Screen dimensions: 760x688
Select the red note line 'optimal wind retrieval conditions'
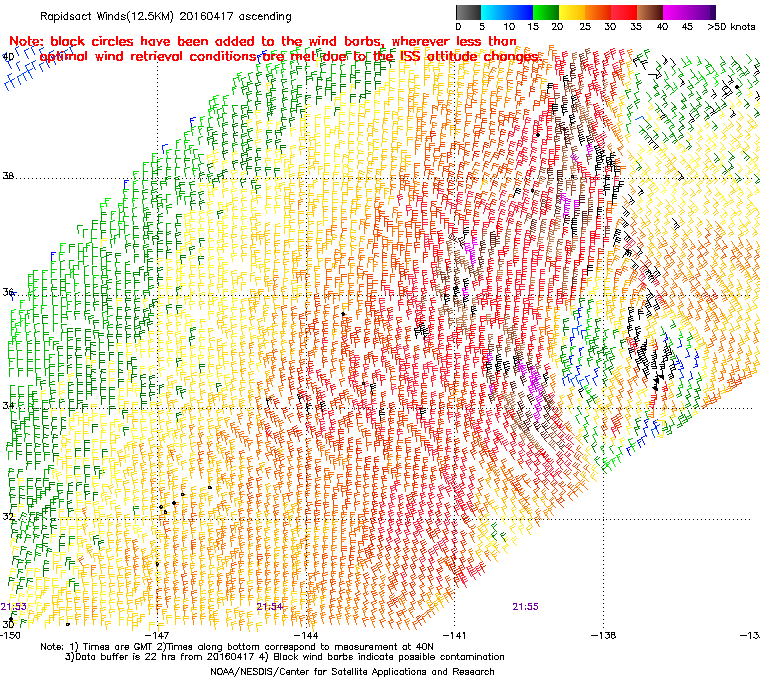[x=147, y=57]
